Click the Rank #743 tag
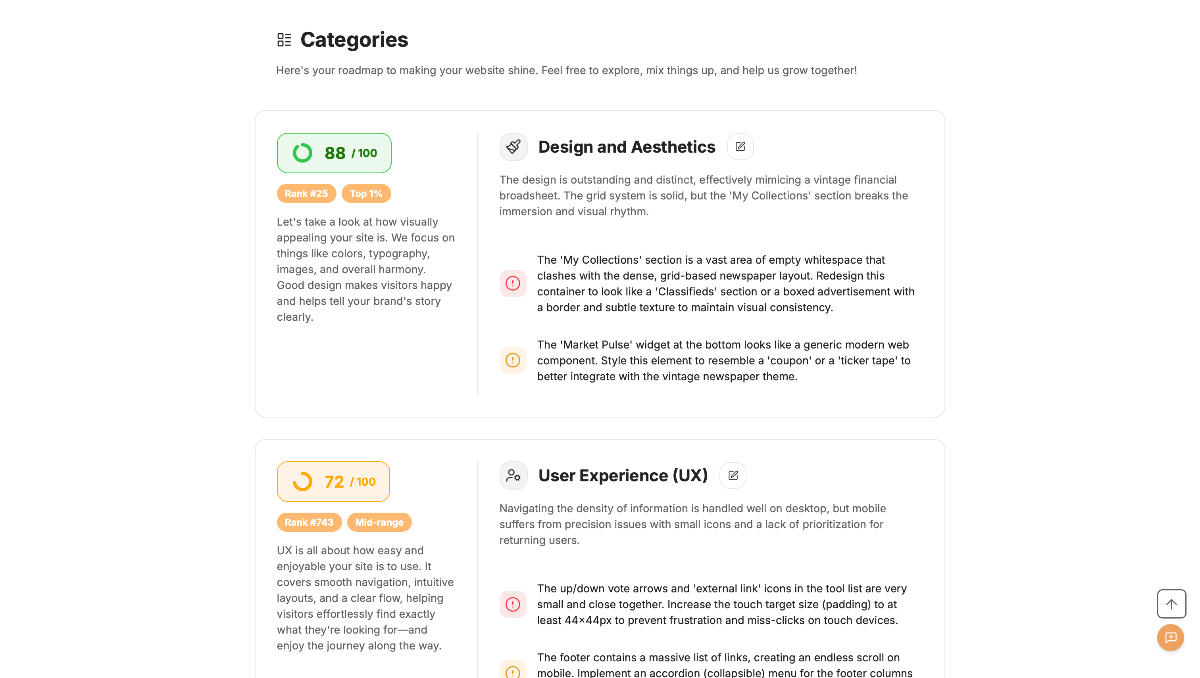Image resolution: width=1200 pixels, height=678 pixels. pyautogui.click(x=309, y=522)
